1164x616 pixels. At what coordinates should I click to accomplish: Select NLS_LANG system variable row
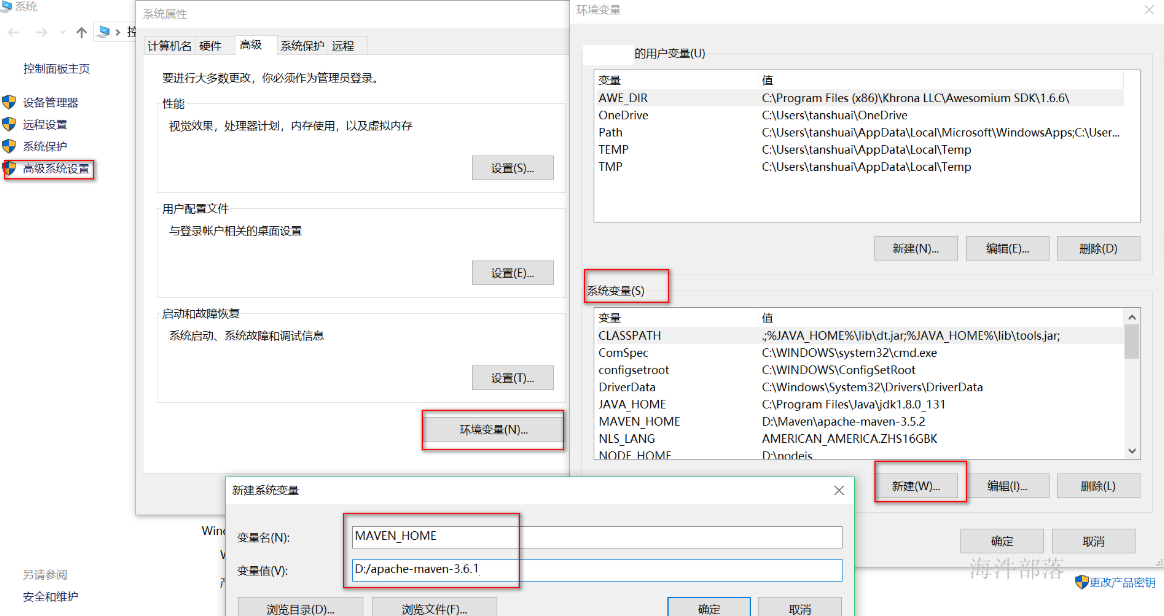tap(860, 438)
